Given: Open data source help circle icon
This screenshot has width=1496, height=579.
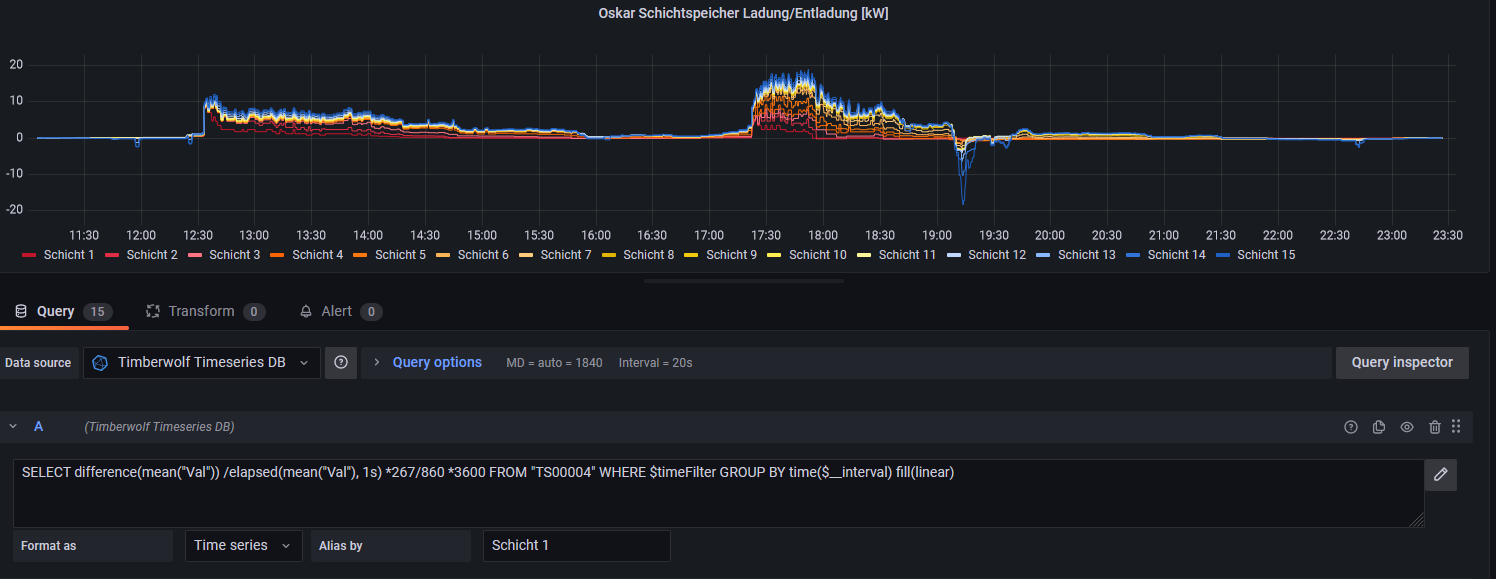Looking at the screenshot, I should coord(341,363).
